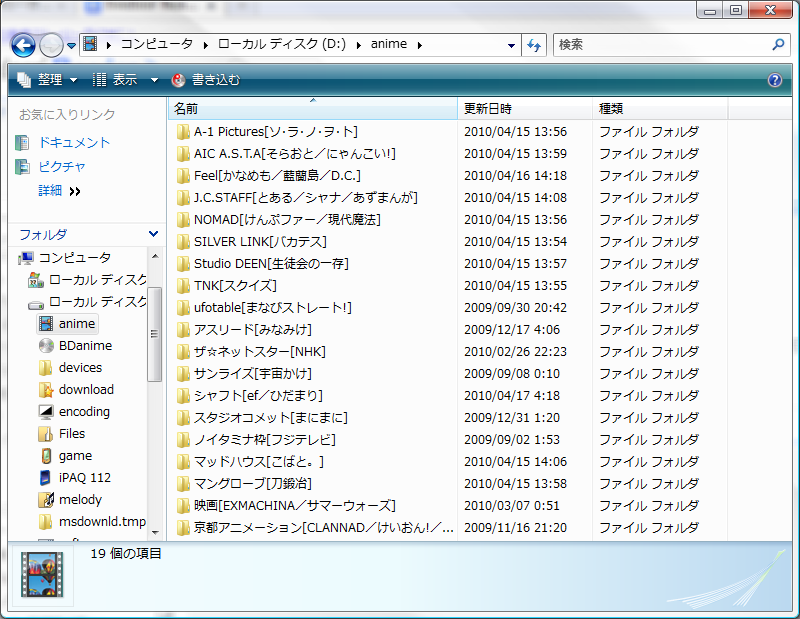Open the 表示 dropdown arrow
The height and width of the screenshot is (619, 800).
[x=154, y=80]
